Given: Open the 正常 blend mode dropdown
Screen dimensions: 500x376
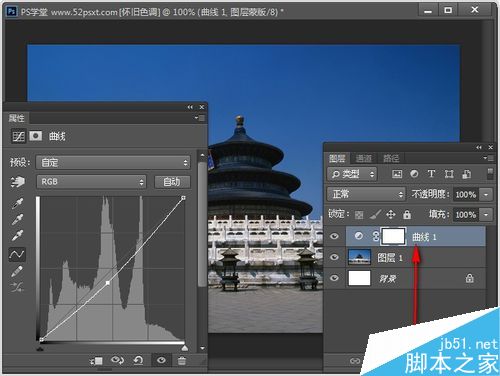Looking at the screenshot, I should click(x=366, y=194).
